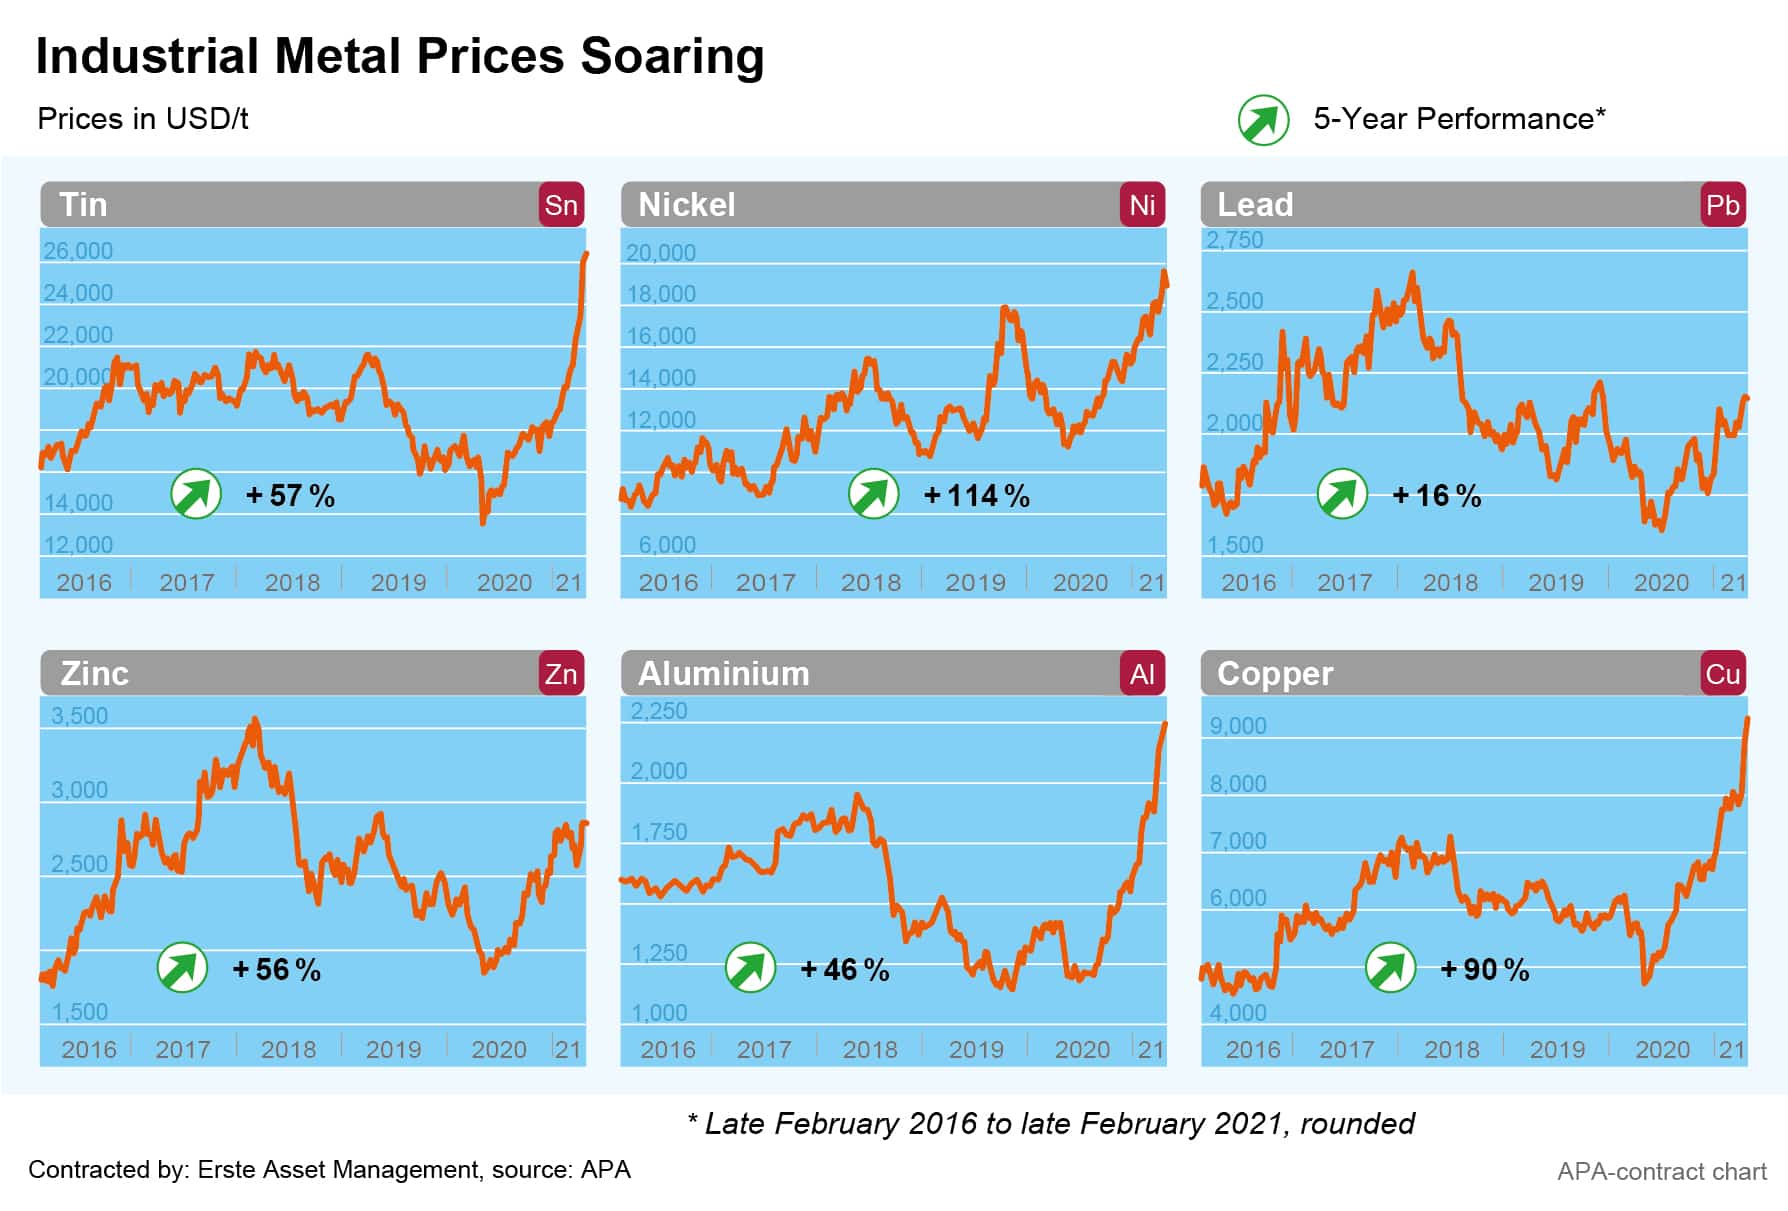Click the Sn element symbol badge

561,205
